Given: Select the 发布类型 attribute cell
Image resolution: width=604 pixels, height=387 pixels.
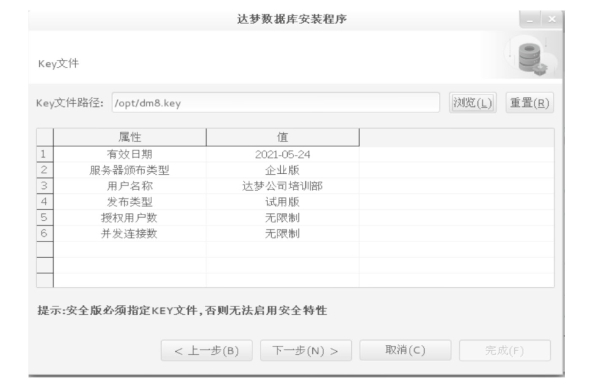Looking at the screenshot, I should coord(130,202).
